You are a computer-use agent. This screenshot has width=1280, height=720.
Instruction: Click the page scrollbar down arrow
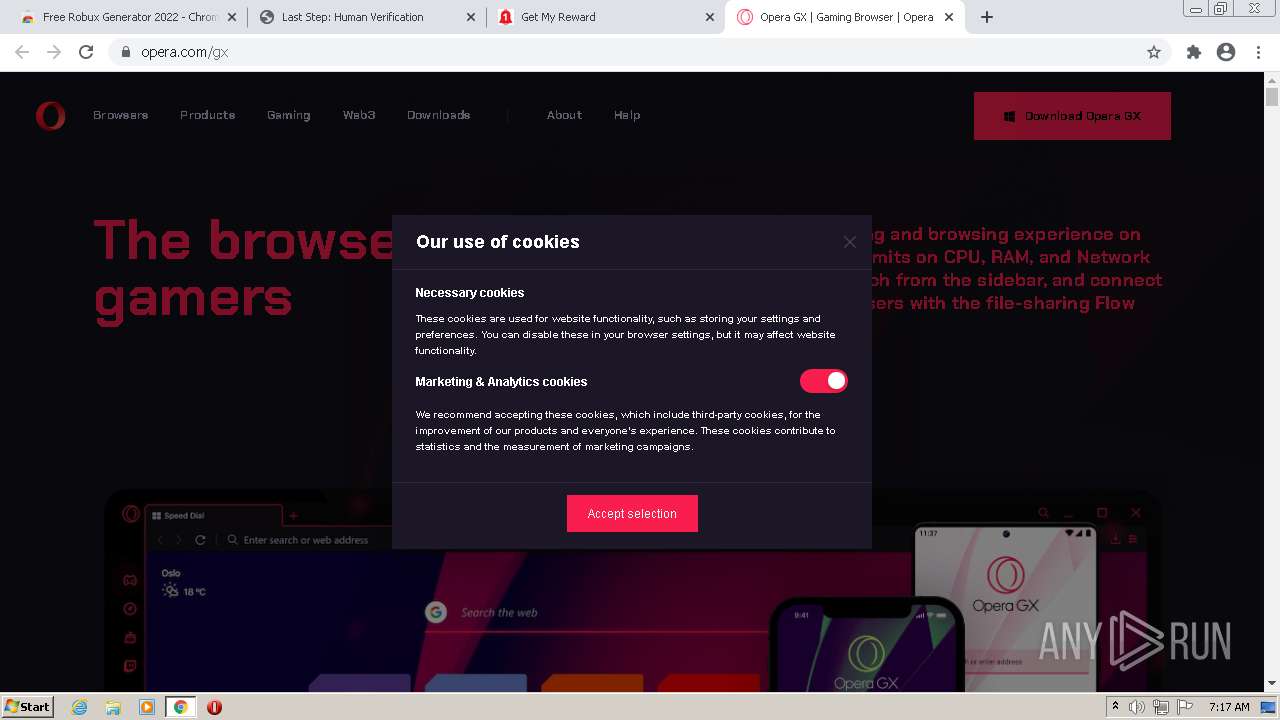click(x=1272, y=684)
